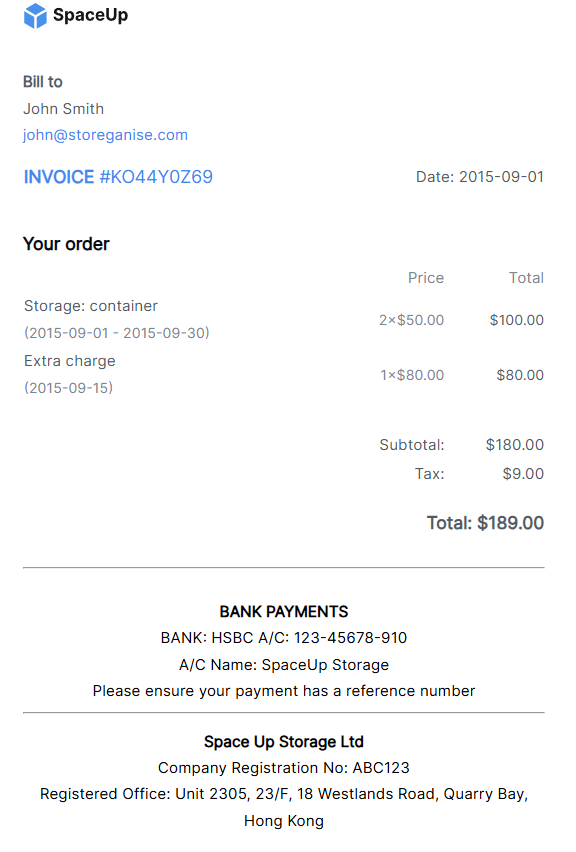Click the Subtotal $180.00 amount

(515, 444)
